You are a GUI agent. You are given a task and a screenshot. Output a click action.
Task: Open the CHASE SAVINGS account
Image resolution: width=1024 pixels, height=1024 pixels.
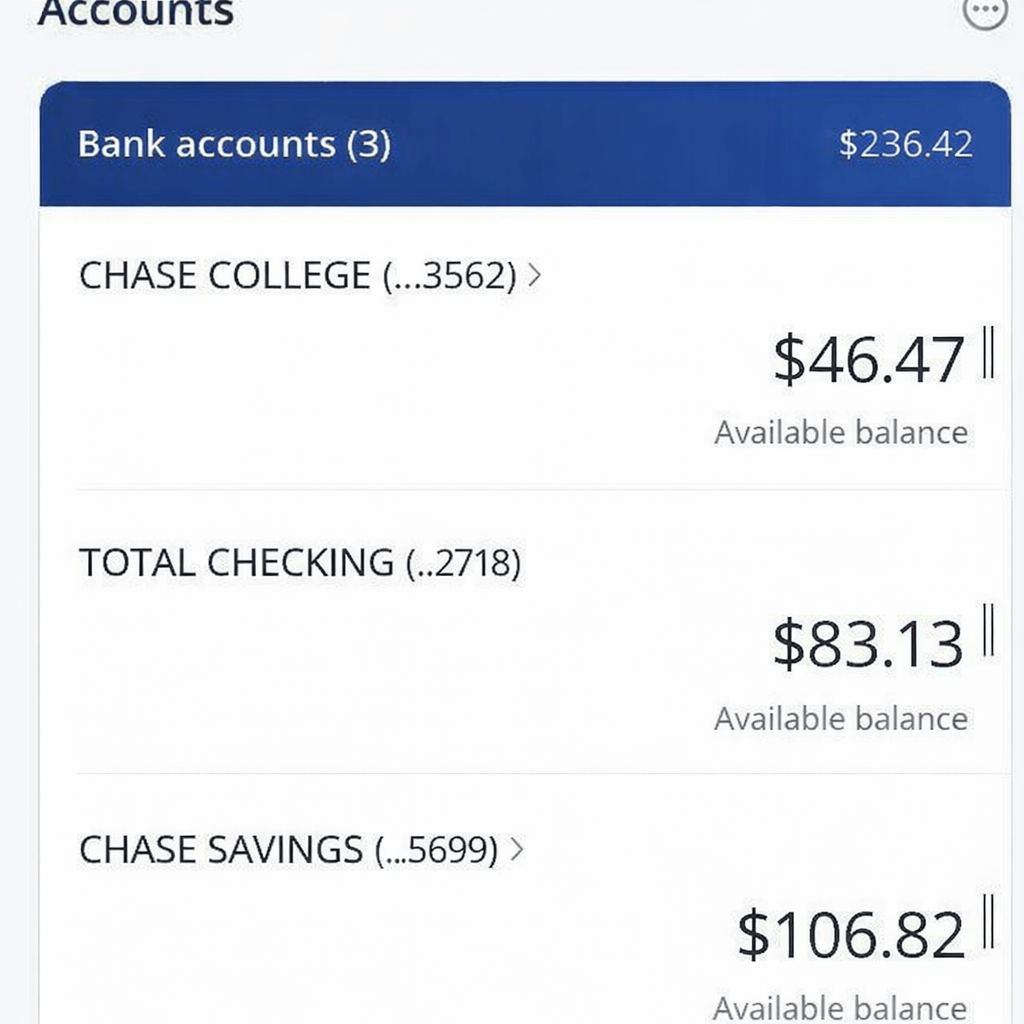[220, 850]
